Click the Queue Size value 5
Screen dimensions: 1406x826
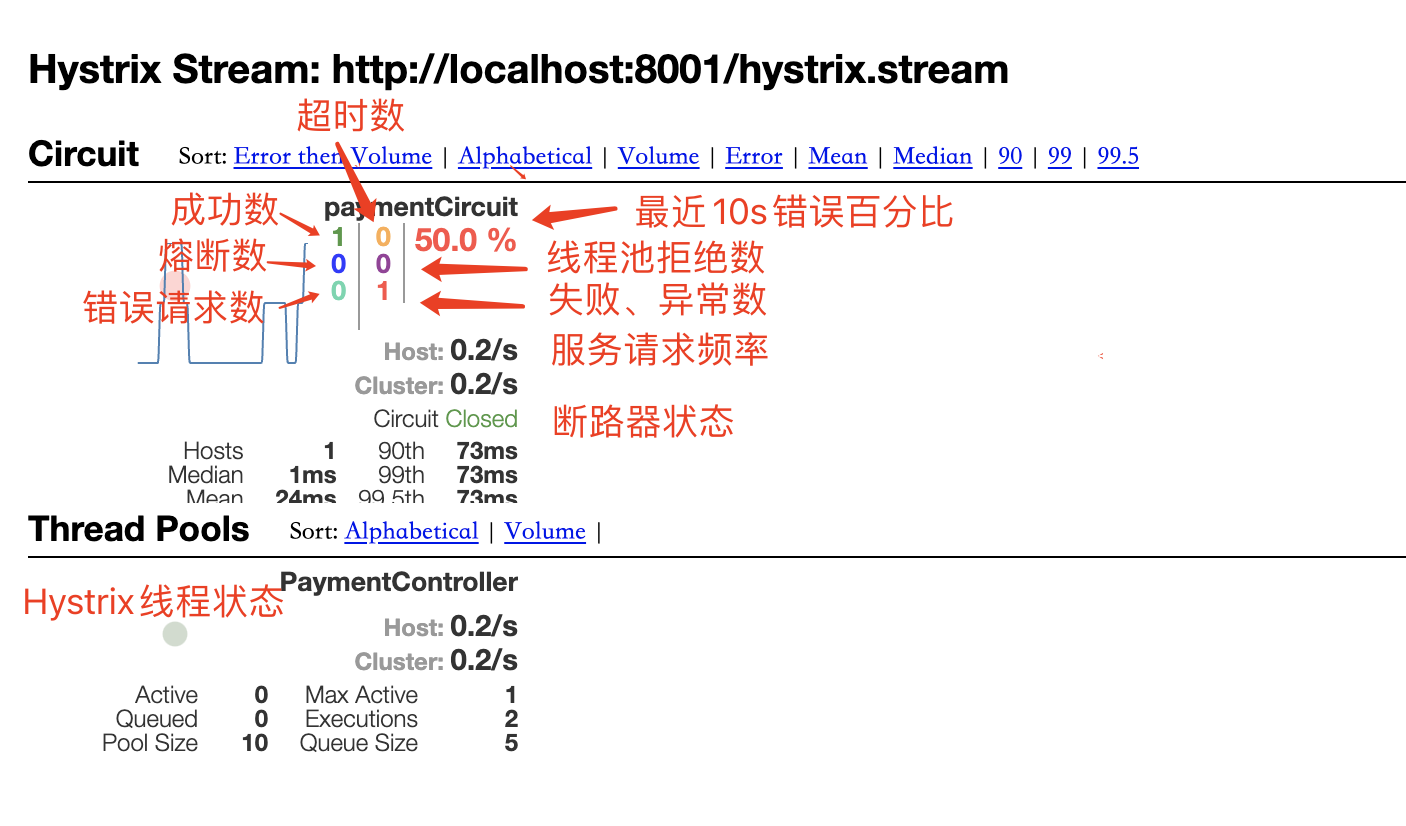[x=511, y=743]
